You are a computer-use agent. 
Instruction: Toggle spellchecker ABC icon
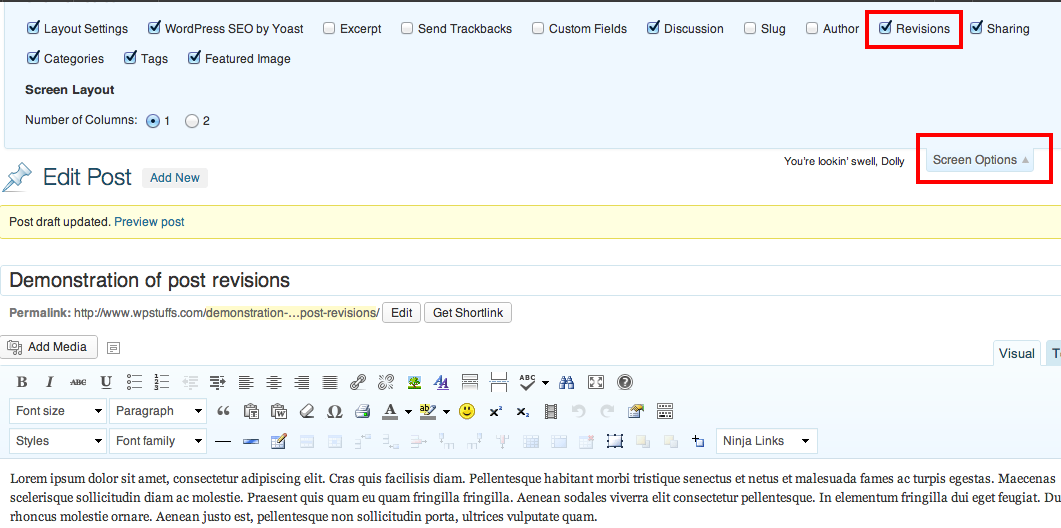point(527,382)
